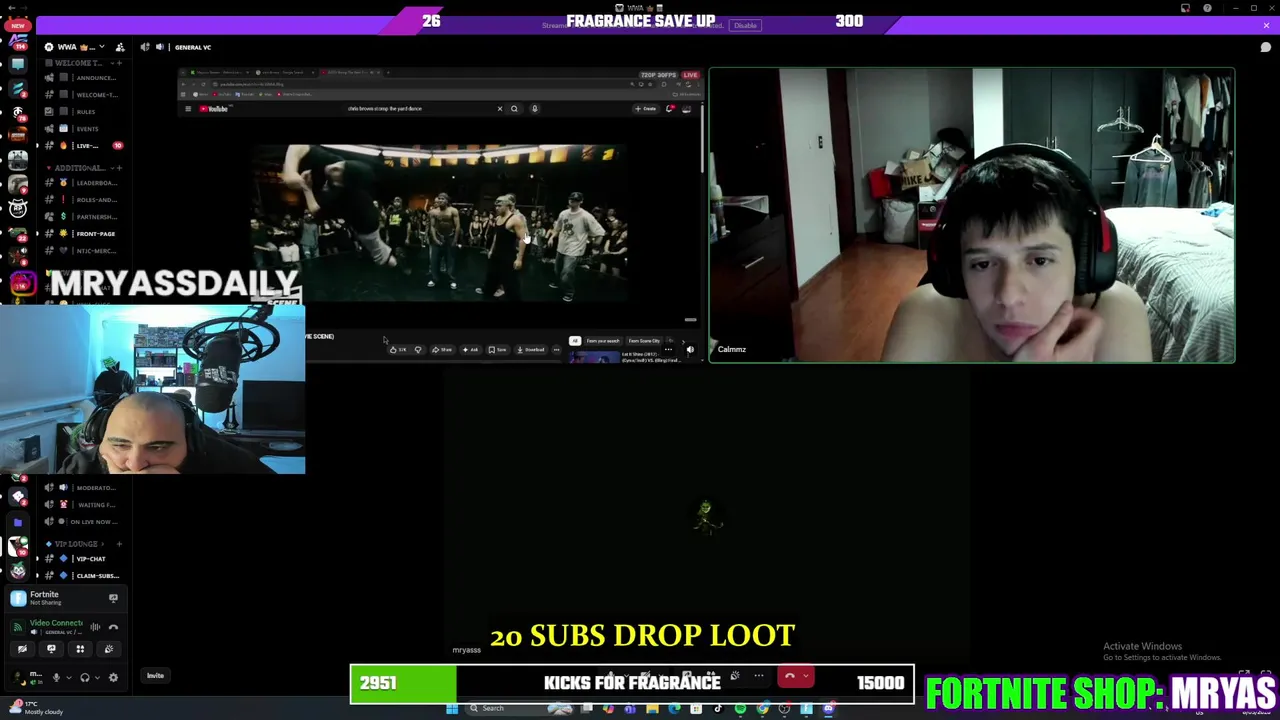The width and height of the screenshot is (1280, 720).
Task: Add a channel to WELCOME T... category
Action: coord(119,63)
